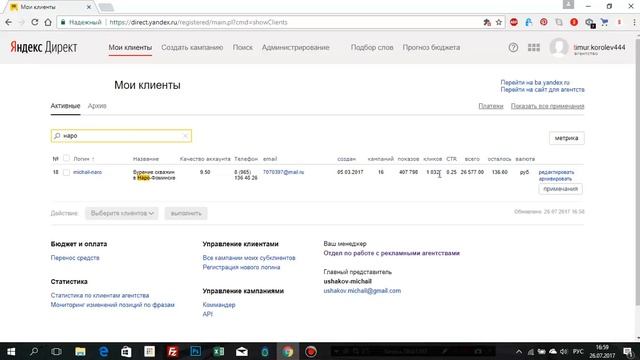640x360 pixels.
Task: Click the Yandex Direct logo
Action: pos(44,47)
